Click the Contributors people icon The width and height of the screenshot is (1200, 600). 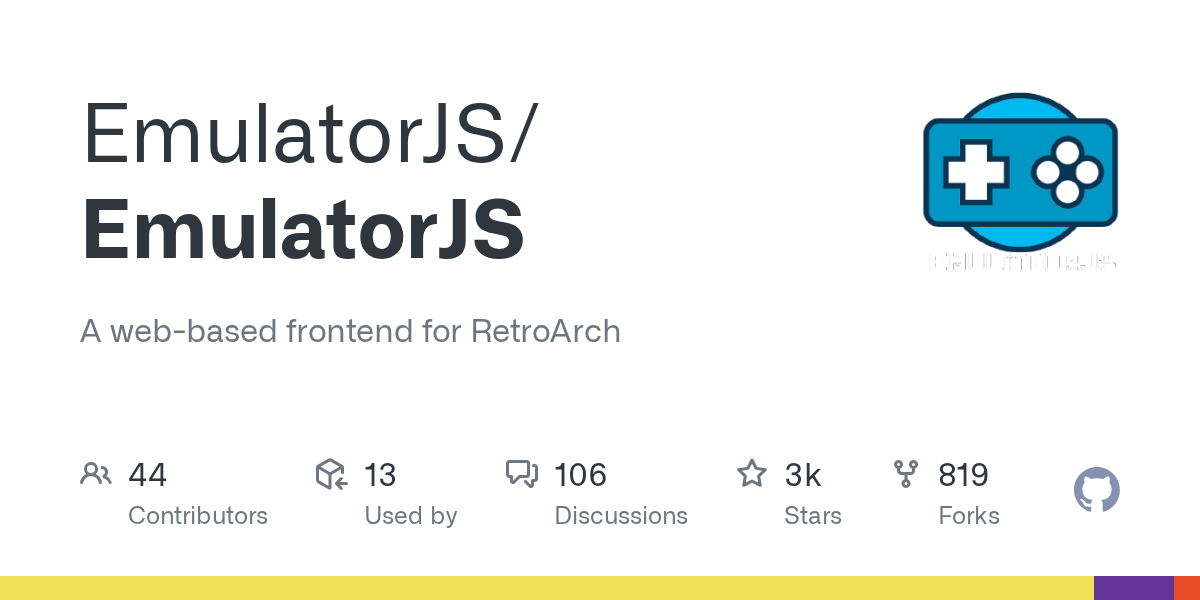[96, 474]
